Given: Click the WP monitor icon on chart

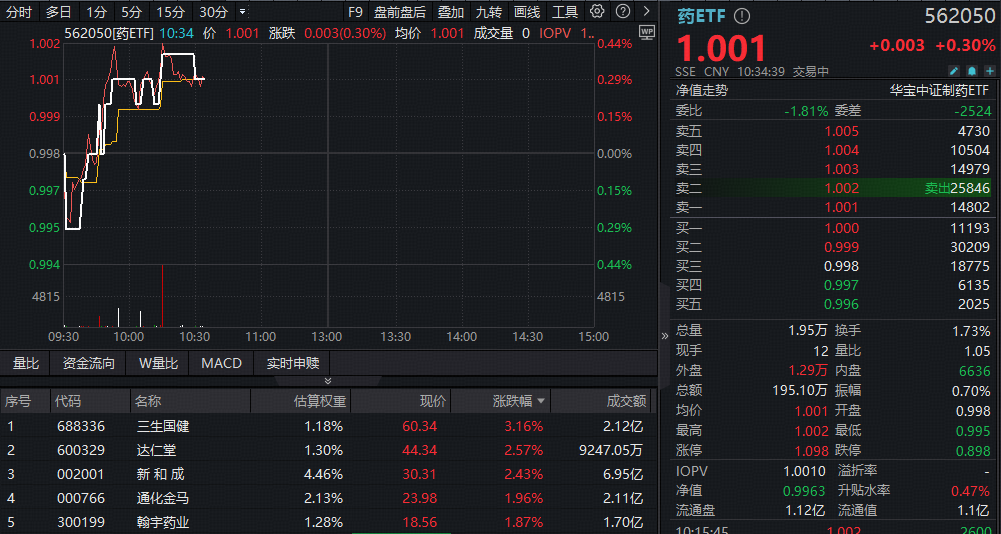Looking at the screenshot, I should point(647,32).
